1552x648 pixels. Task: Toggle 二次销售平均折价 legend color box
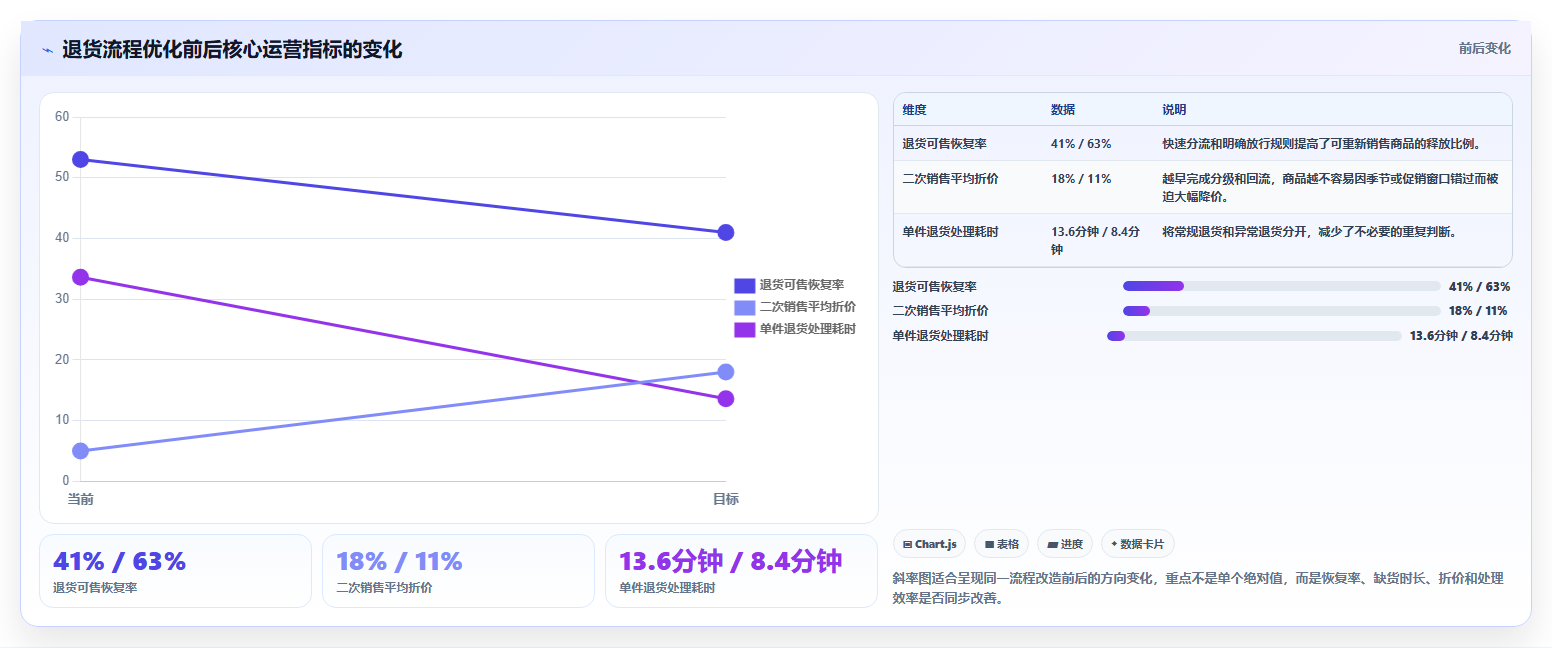[x=745, y=308]
